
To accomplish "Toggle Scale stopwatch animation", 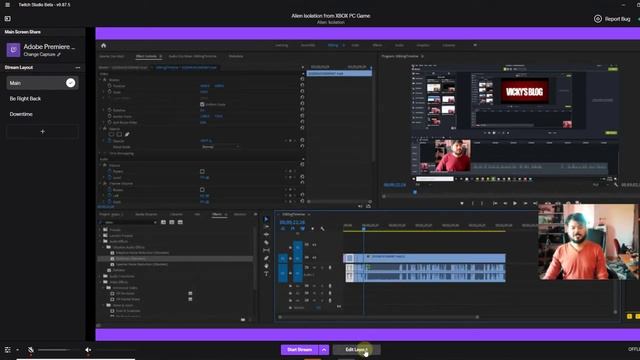I will pyautogui.click(x=109, y=92).
